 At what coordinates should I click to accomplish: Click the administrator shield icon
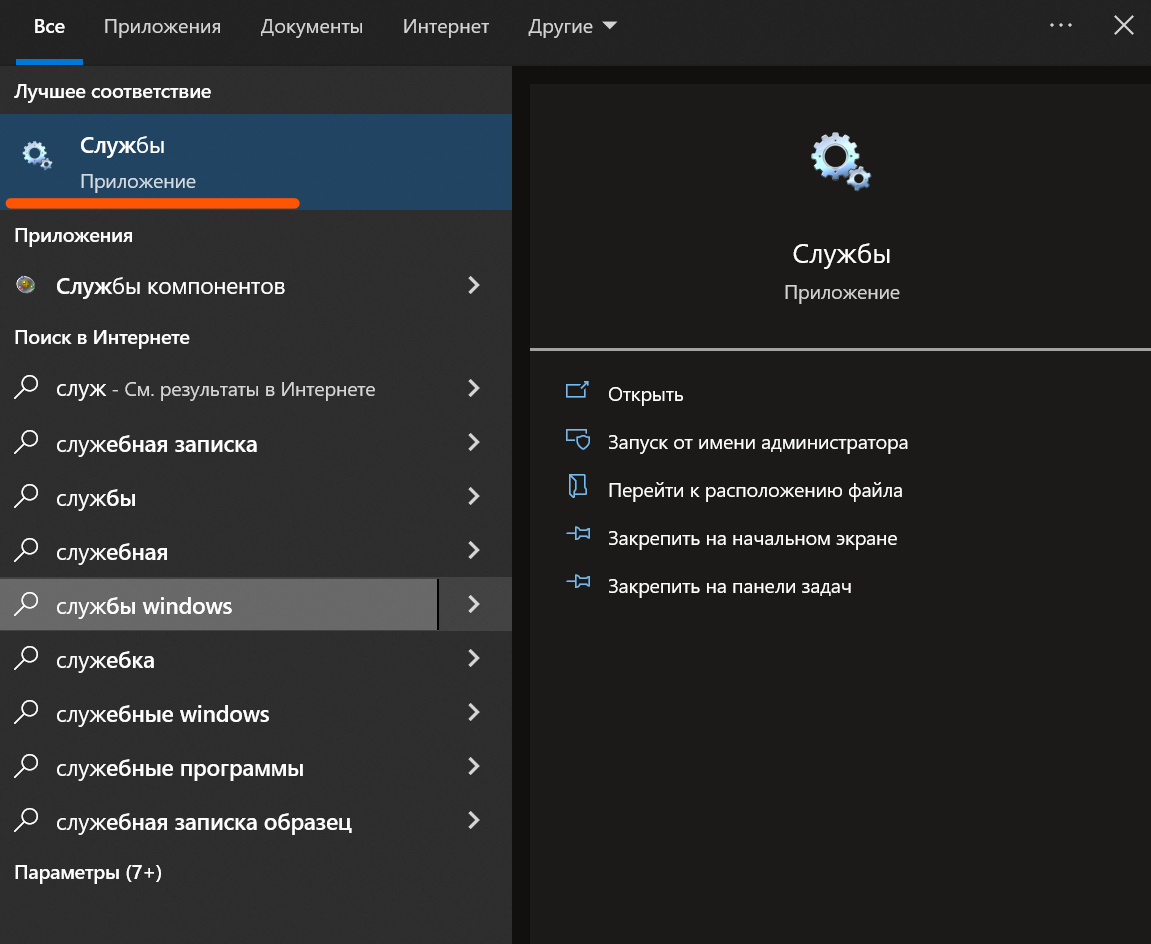(x=577, y=441)
